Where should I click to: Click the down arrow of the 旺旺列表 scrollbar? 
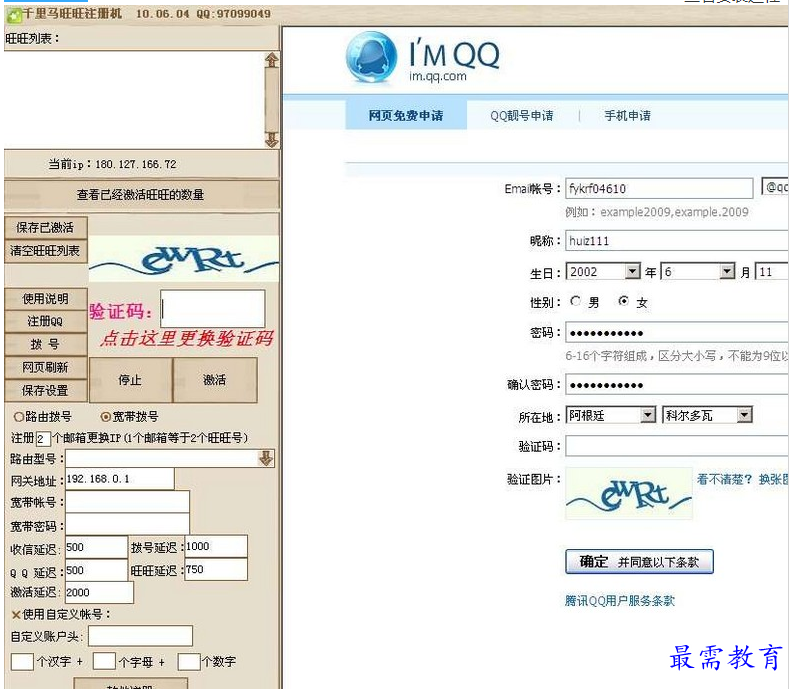click(272, 140)
